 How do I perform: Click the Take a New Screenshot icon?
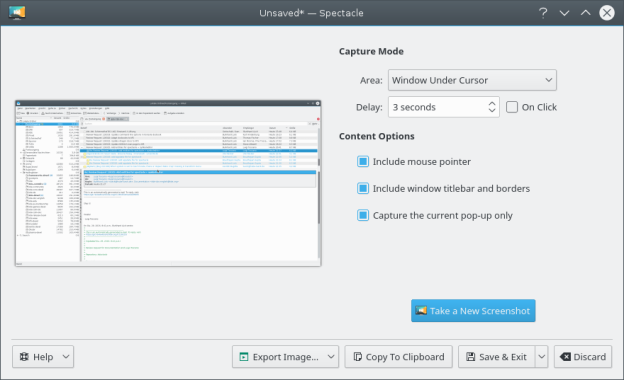coord(421,310)
